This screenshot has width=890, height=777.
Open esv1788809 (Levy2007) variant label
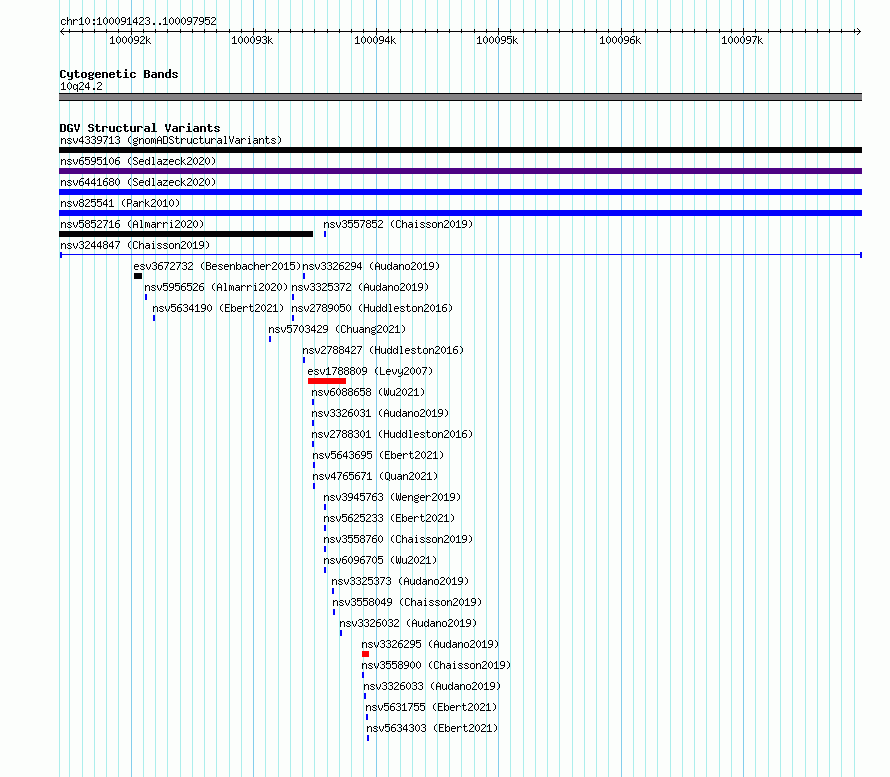click(370, 371)
